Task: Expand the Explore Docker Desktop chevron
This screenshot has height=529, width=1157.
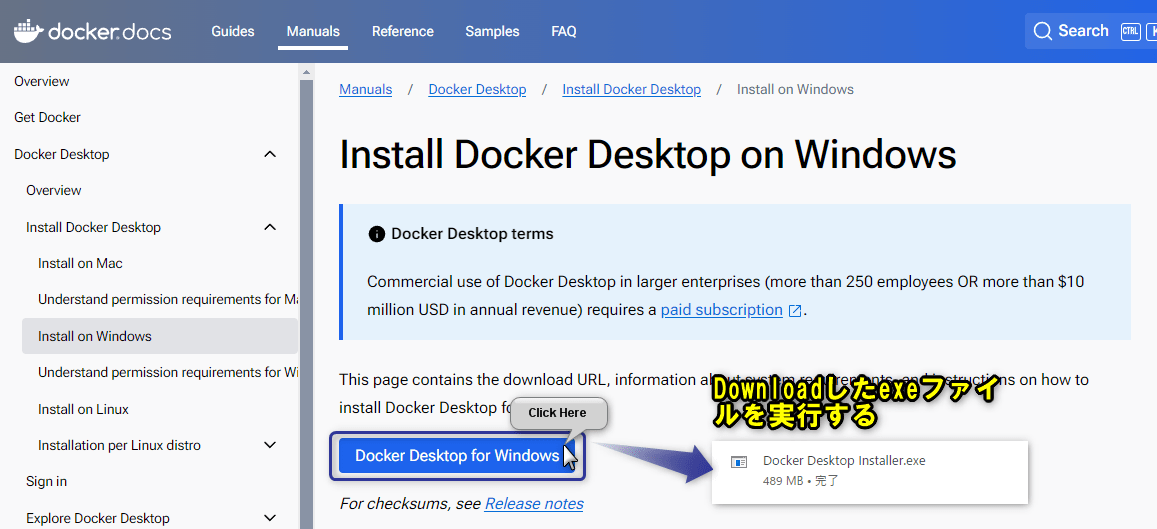Action: tap(270, 518)
